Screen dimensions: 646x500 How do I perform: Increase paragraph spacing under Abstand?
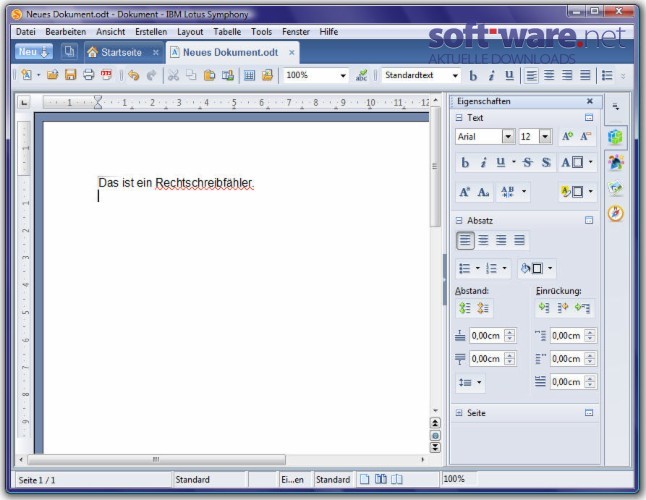(x=465, y=308)
